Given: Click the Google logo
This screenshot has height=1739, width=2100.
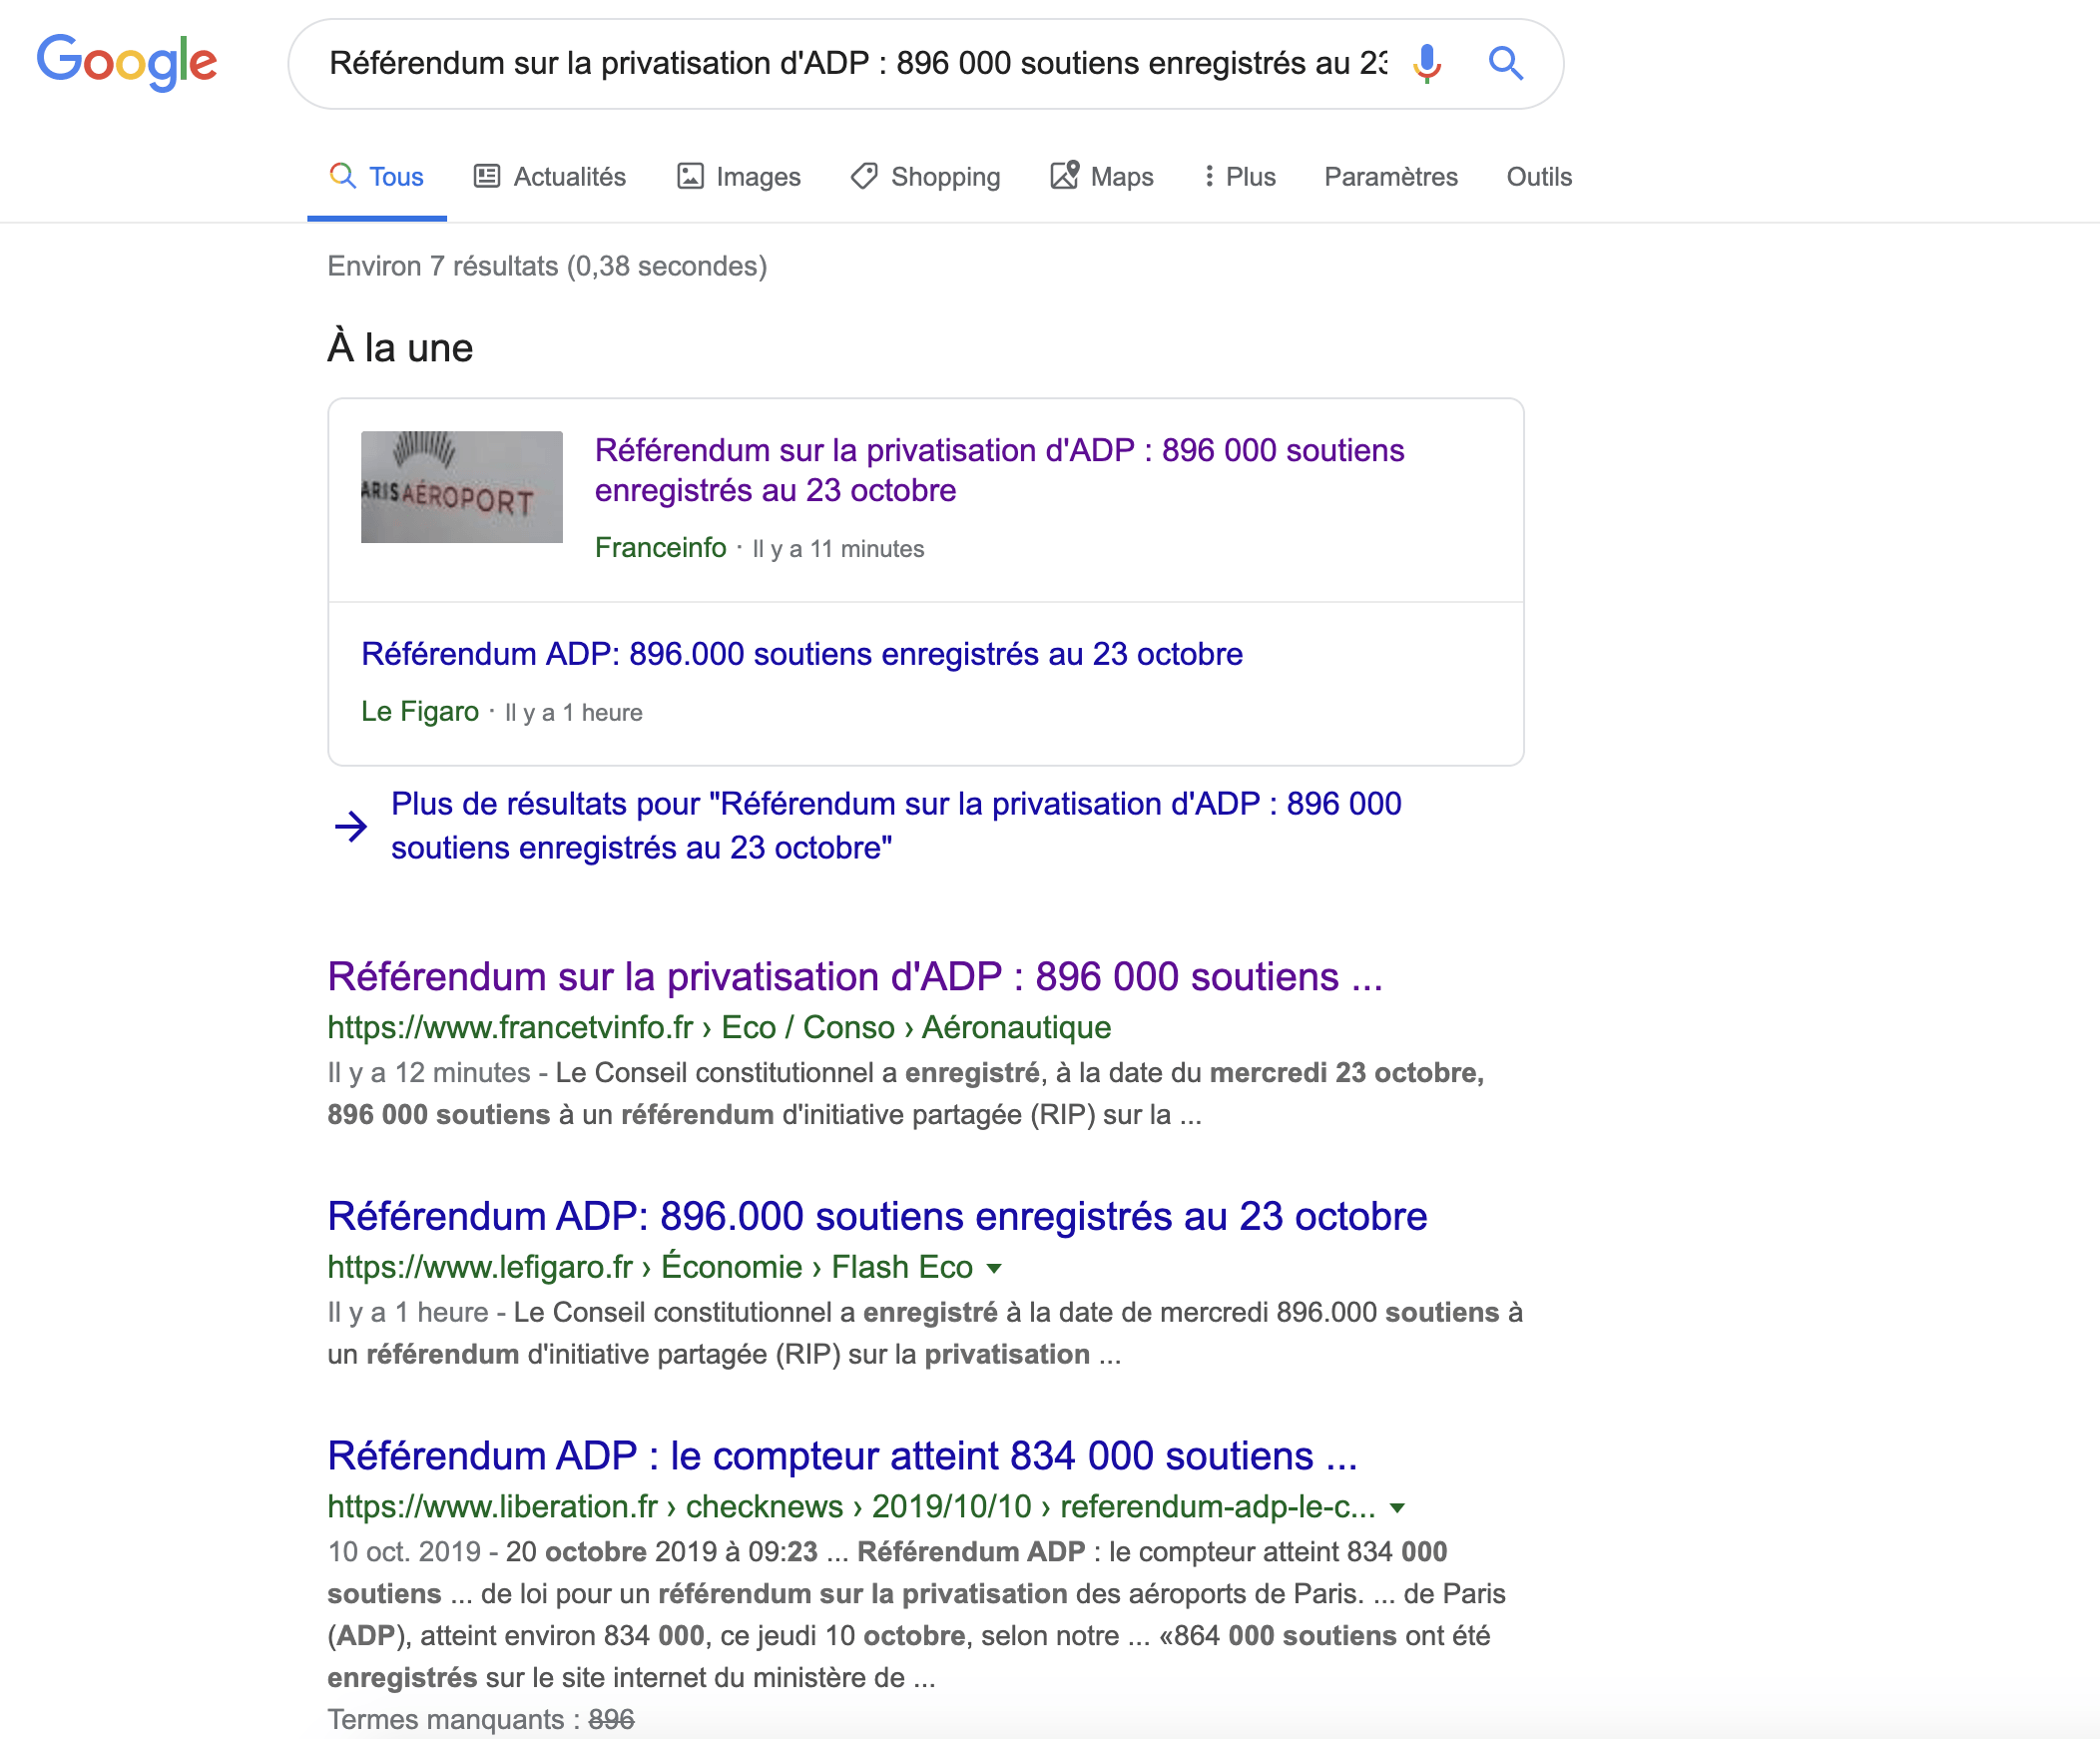Looking at the screenshot, I should (x=127, y=62).
